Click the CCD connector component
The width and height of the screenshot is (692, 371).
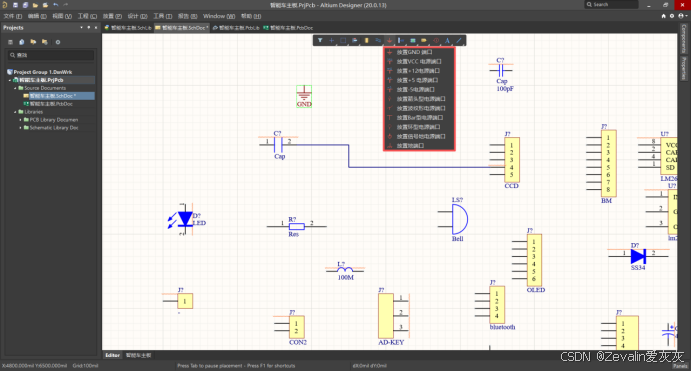tap(512, 160)
